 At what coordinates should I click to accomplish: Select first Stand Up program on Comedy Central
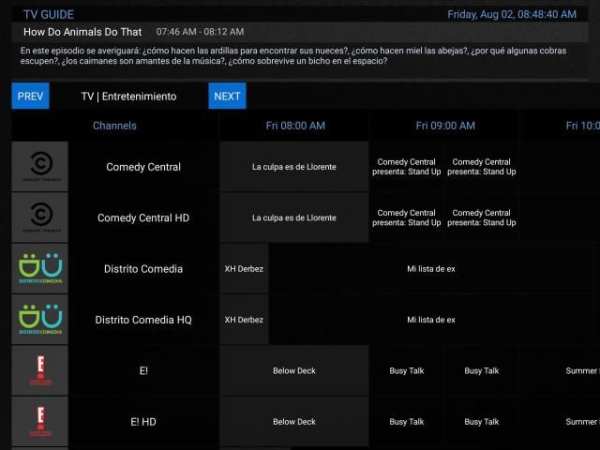(x=406, y=167)
